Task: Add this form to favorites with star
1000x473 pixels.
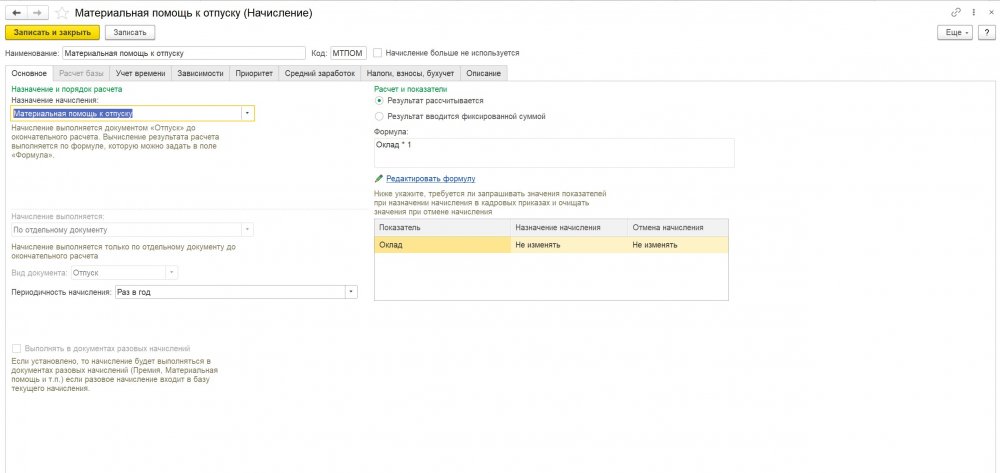Action: (64, 13)
